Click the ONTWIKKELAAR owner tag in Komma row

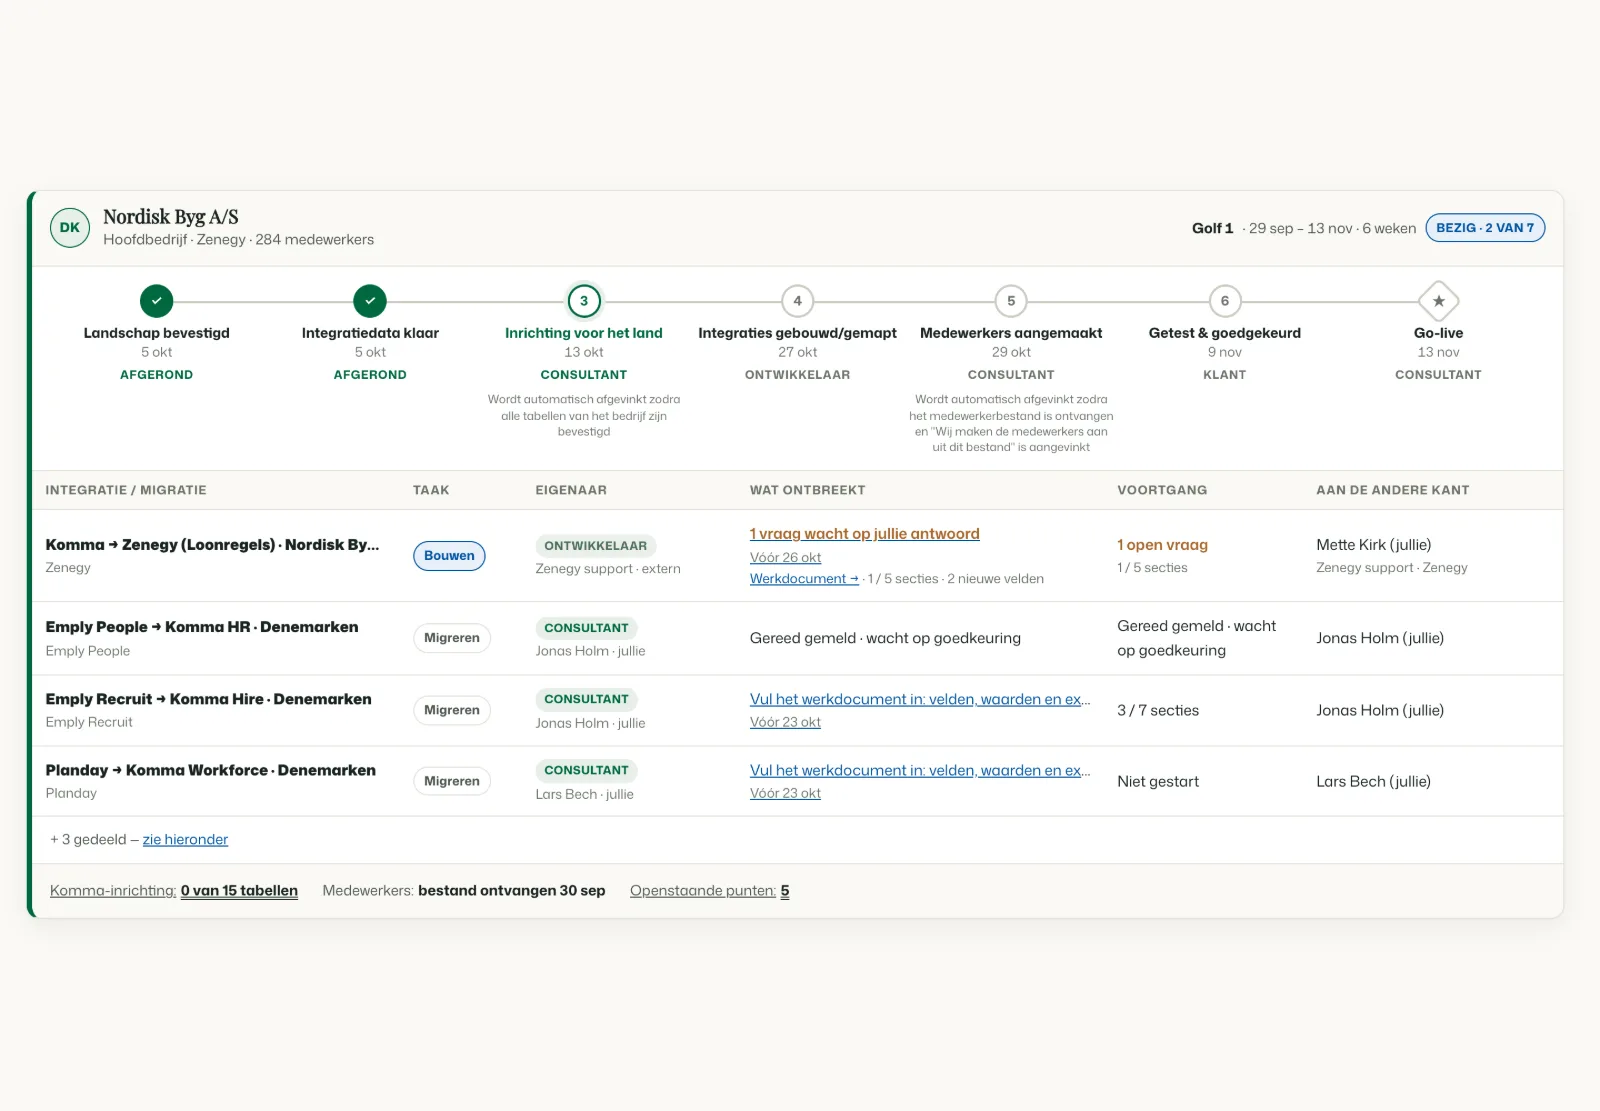click(x=595, y=546)
